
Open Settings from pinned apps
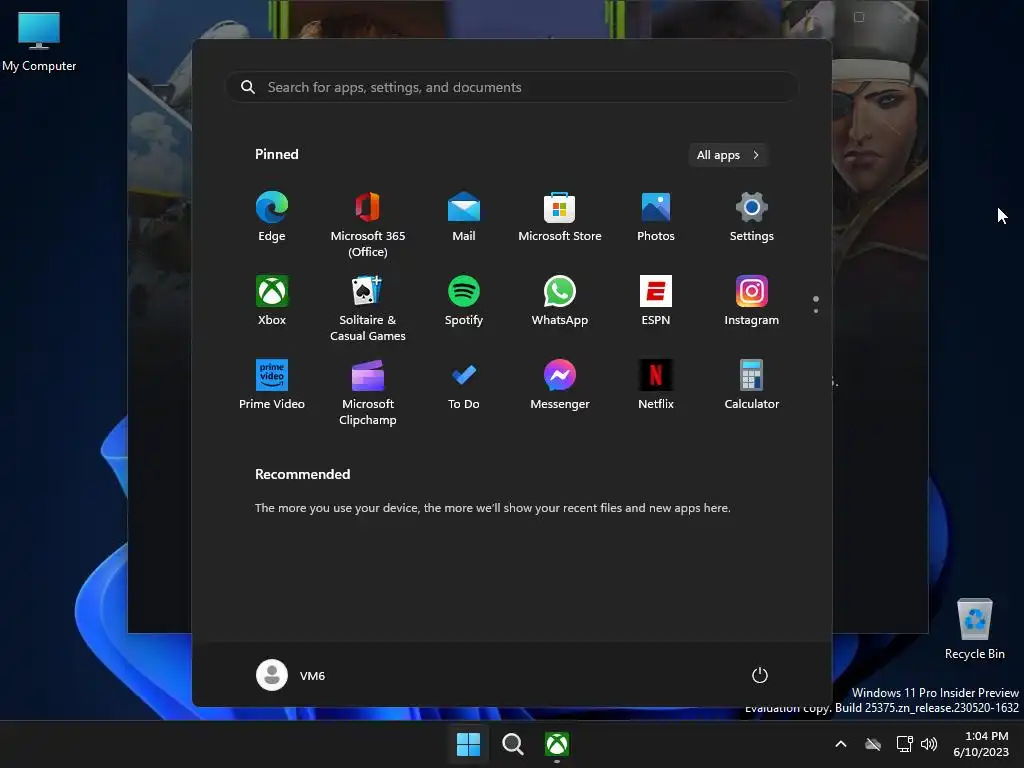[x=752, y=217]
